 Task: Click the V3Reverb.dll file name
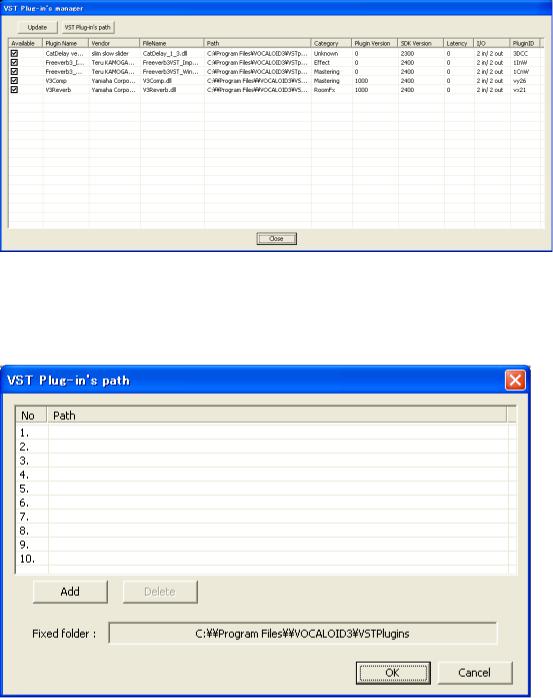(159, 90)
